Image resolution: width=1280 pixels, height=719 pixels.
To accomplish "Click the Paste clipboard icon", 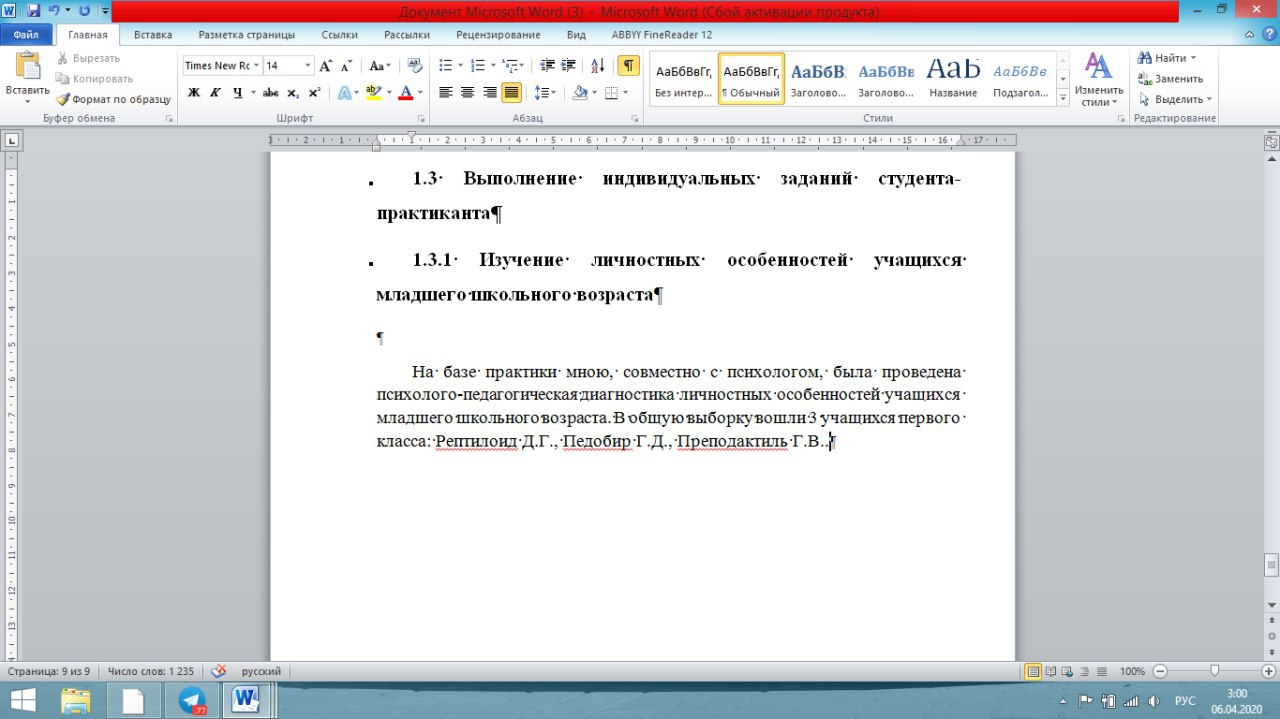I will click(x=27, y=66).
